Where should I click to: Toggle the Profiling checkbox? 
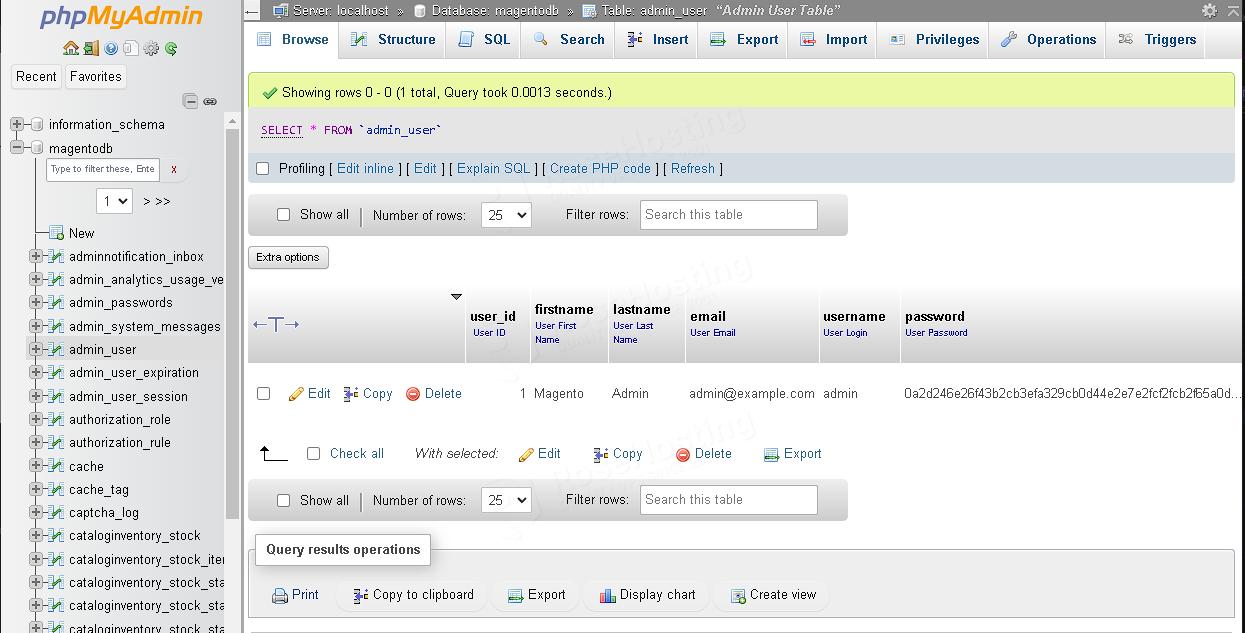262,168
